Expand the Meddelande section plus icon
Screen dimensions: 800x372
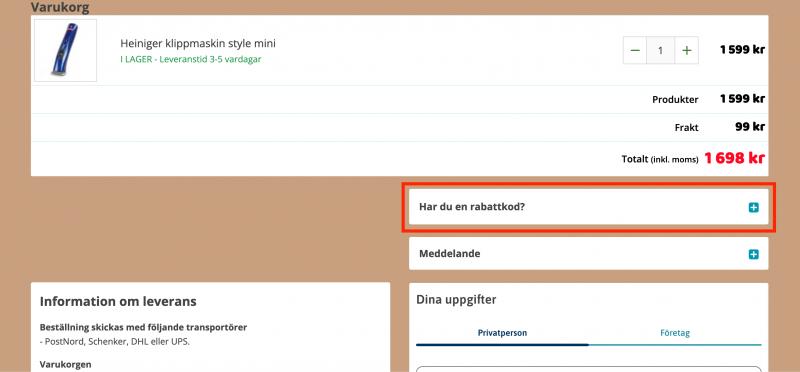(754, 254)
